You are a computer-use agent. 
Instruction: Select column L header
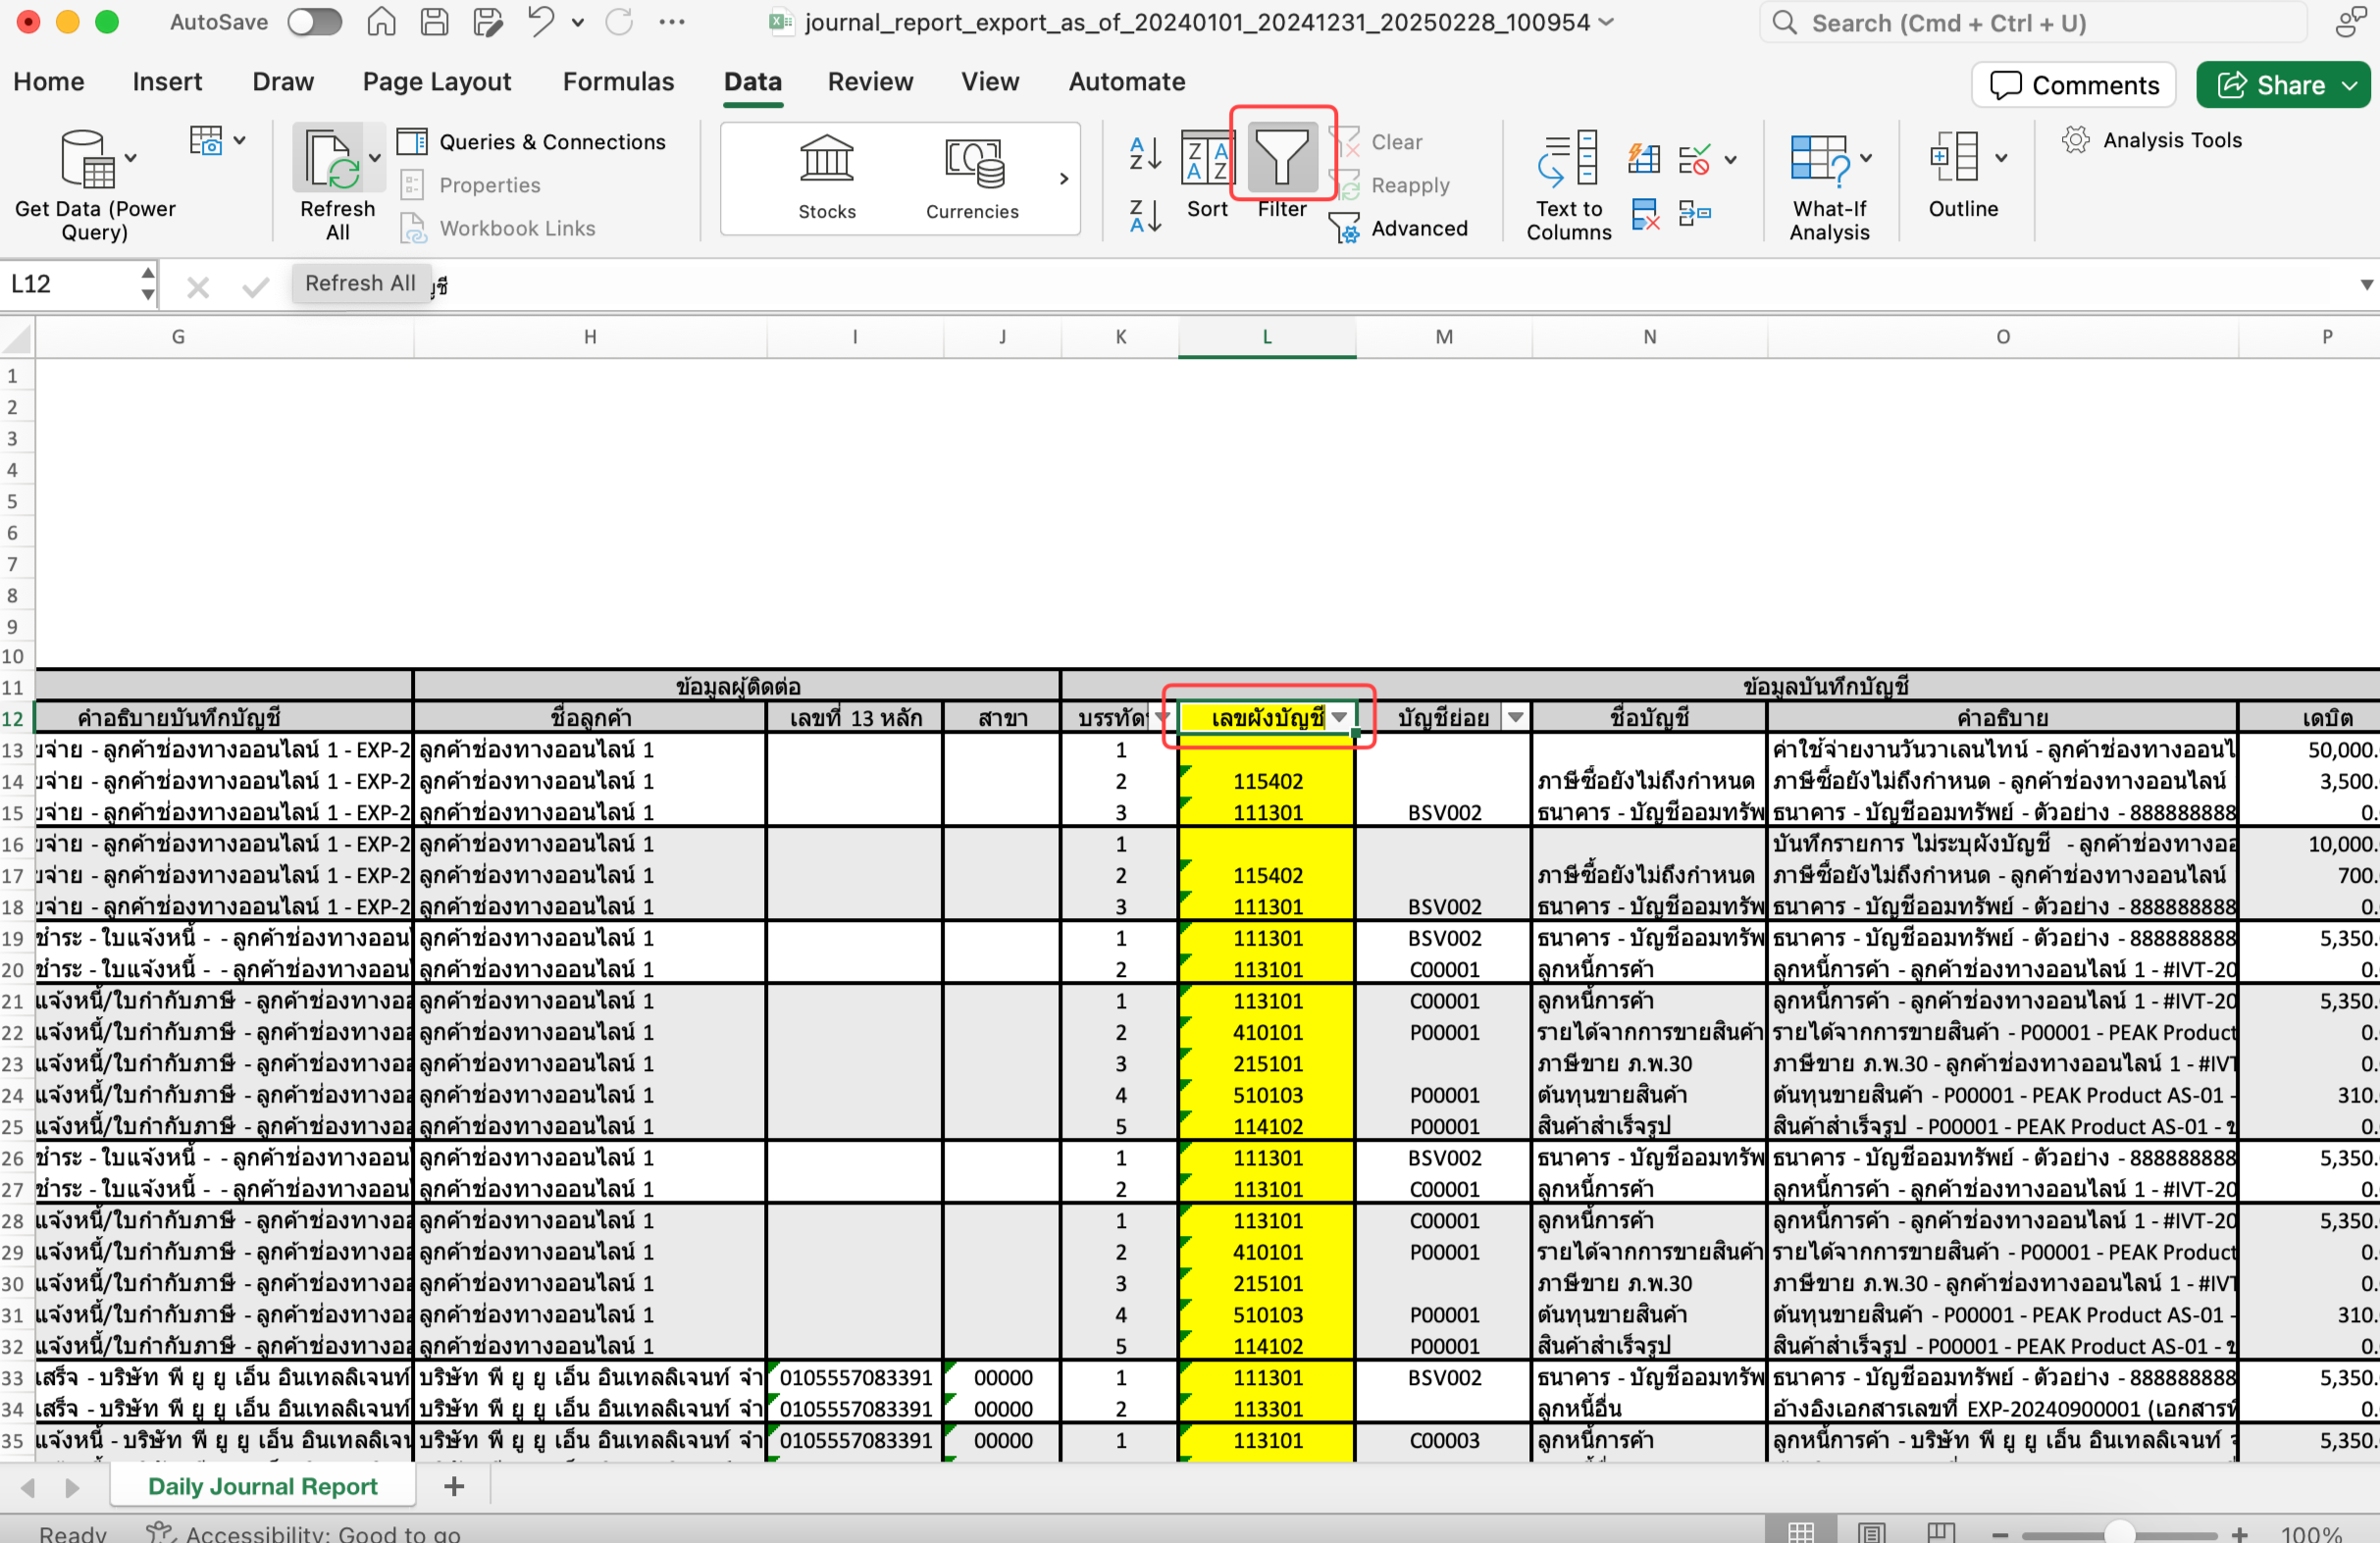[x=1266, y=337]
